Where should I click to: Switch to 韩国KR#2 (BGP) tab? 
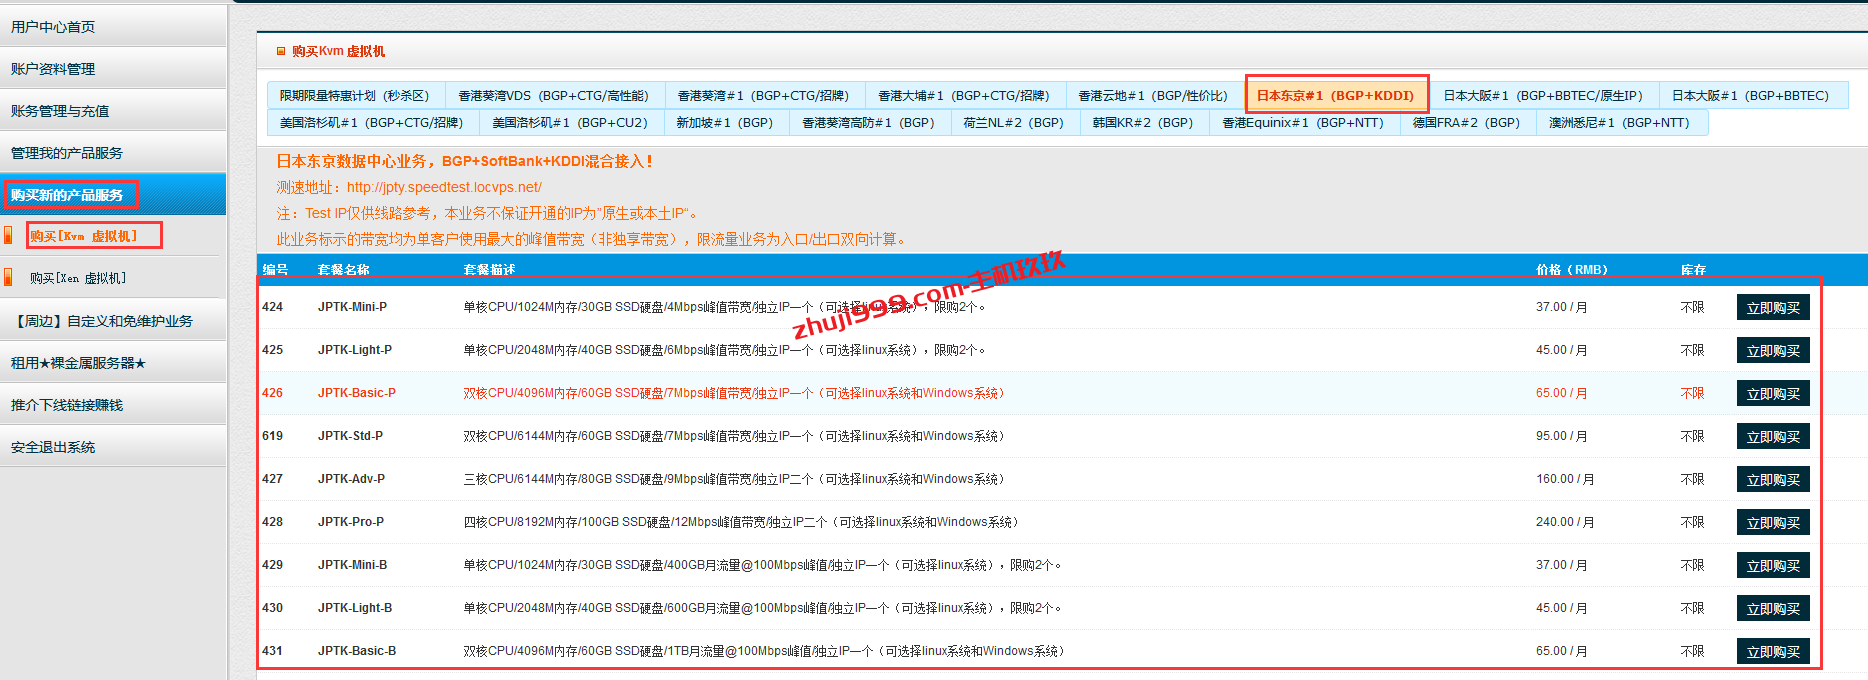(1143, 122)
